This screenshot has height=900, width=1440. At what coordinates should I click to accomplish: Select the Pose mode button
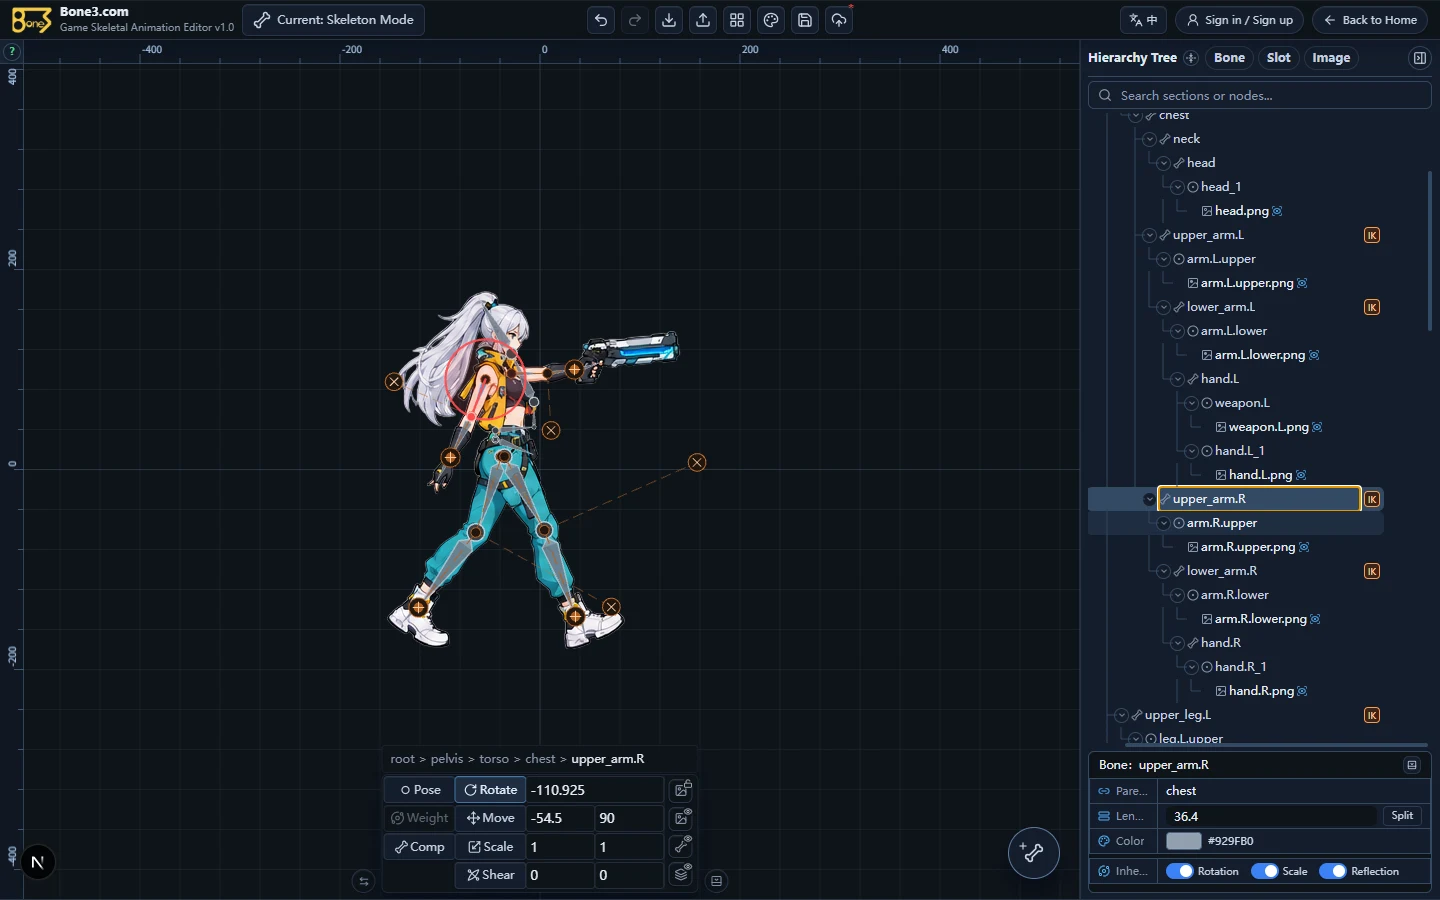pos(419,789)
